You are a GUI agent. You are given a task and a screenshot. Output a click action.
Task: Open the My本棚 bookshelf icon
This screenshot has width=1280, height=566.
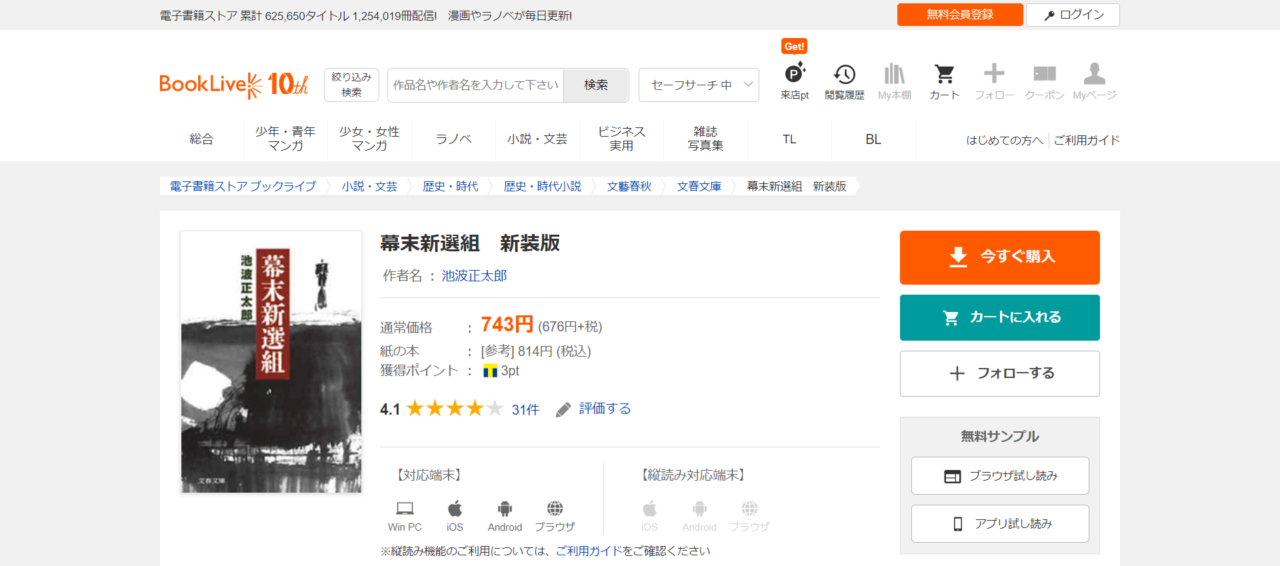[x=894, y=75]
